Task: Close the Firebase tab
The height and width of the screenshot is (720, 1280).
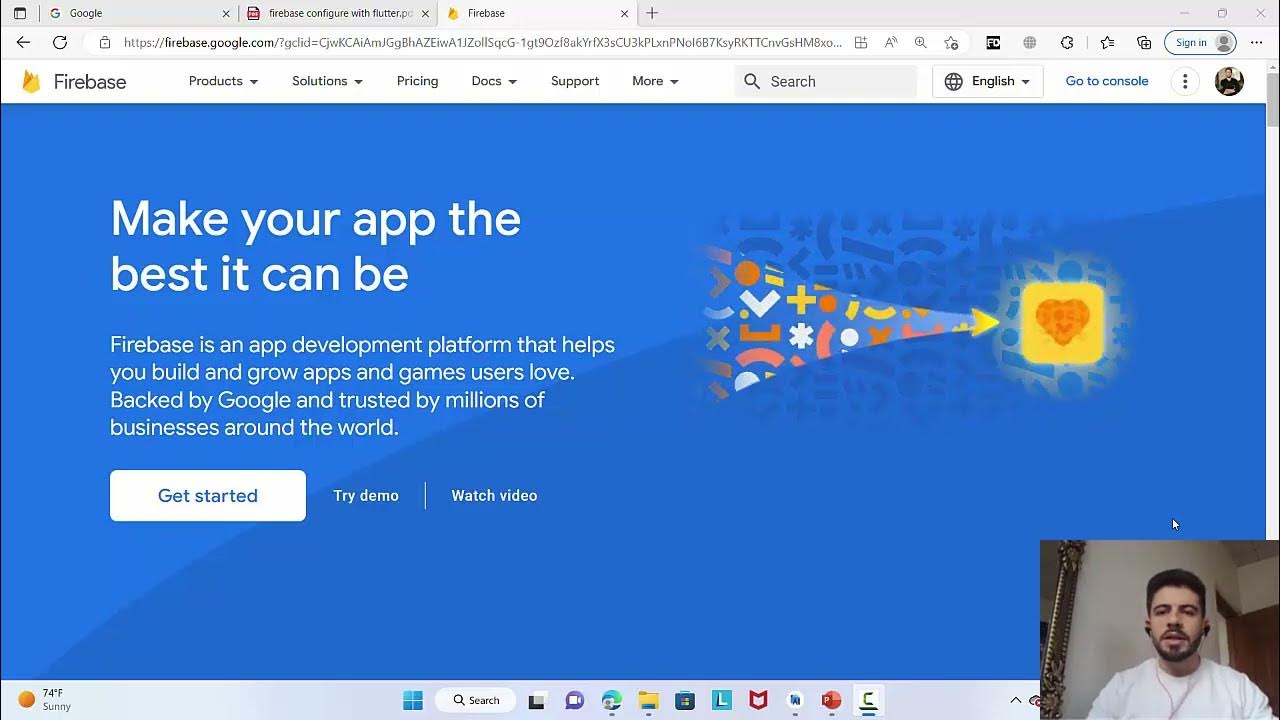Action: (625, 13)
